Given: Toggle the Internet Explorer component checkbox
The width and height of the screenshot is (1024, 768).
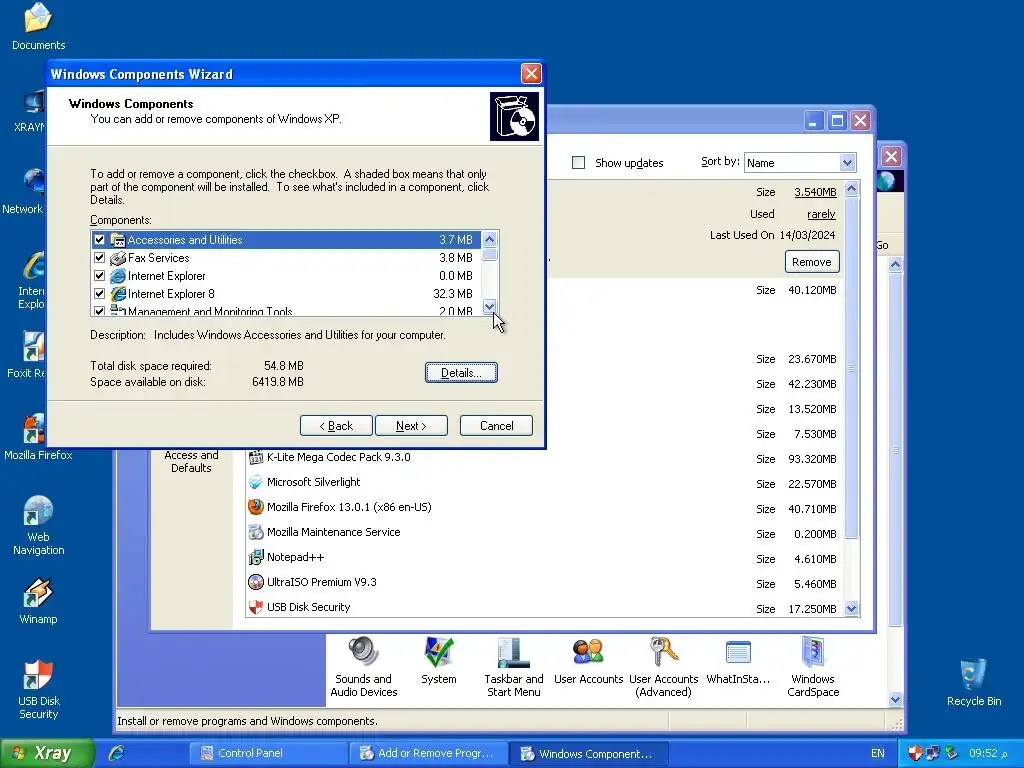Looking at the screenshot, I should 99,276.
